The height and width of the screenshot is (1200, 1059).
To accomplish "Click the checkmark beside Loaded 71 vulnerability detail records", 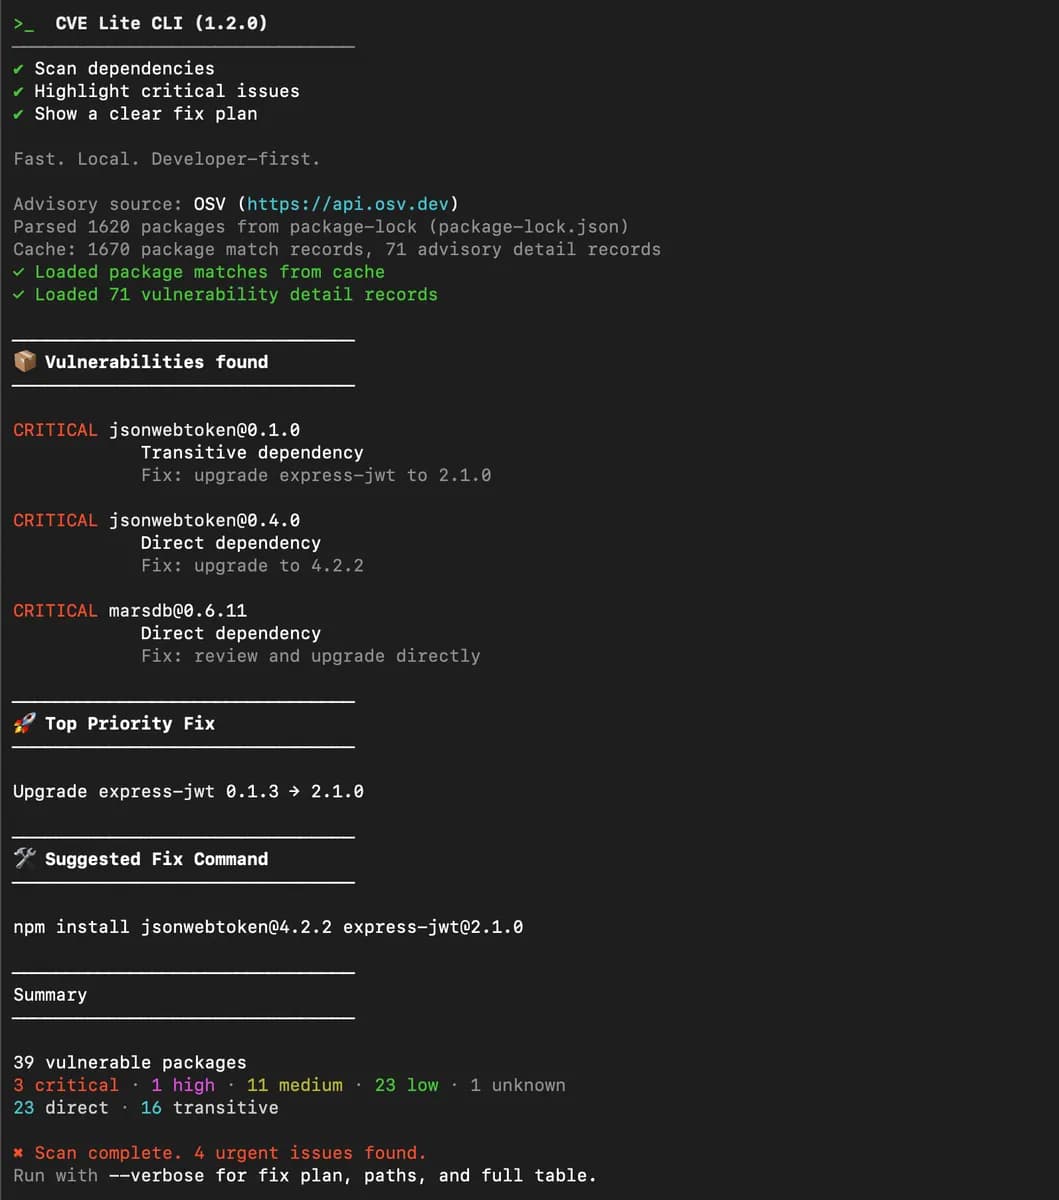I will tap(19, 295).
